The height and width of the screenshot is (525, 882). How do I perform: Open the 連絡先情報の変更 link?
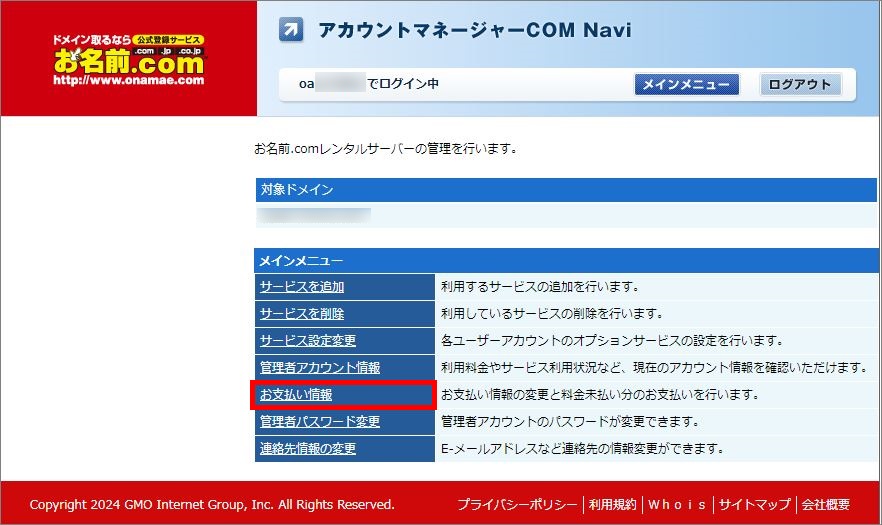pos(308,449)
